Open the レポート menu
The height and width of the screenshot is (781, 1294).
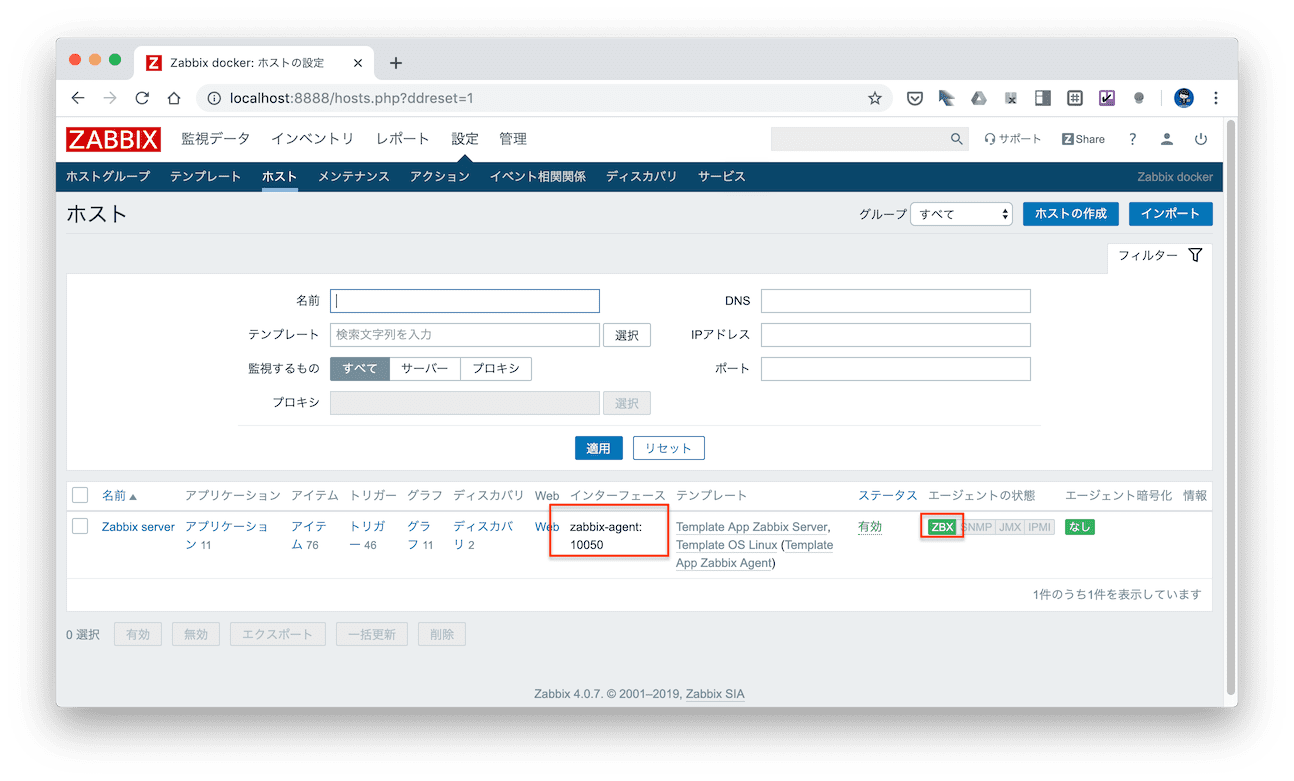point(403,139)
